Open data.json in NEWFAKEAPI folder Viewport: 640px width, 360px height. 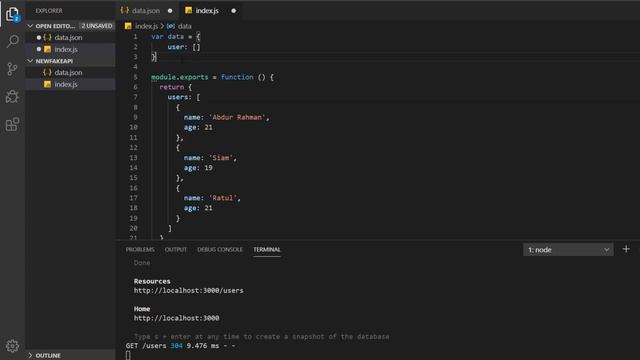70,73
